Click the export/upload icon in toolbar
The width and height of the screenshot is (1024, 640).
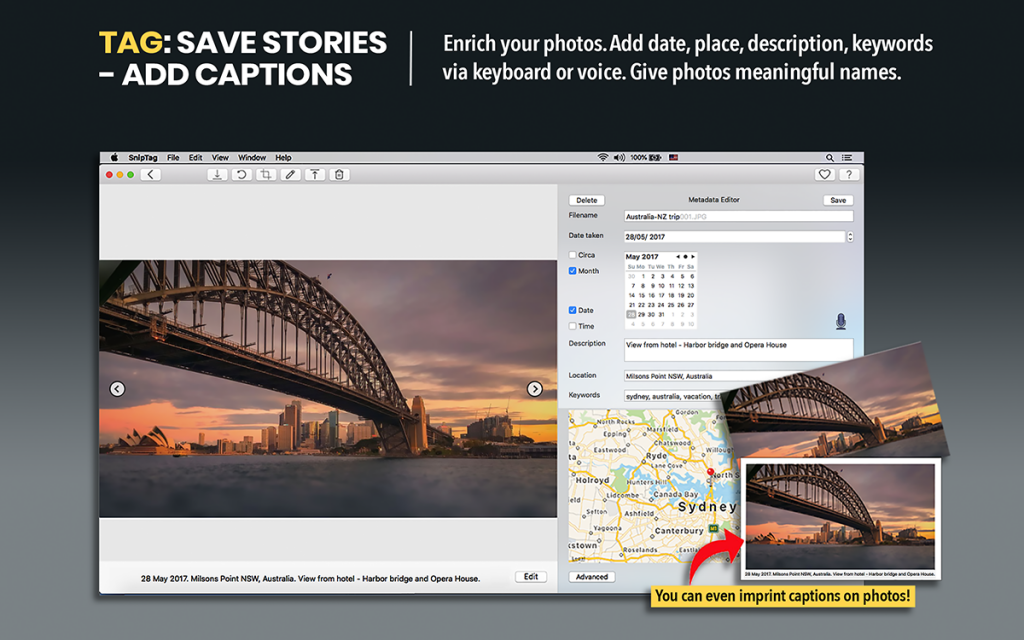click(315, 174)
